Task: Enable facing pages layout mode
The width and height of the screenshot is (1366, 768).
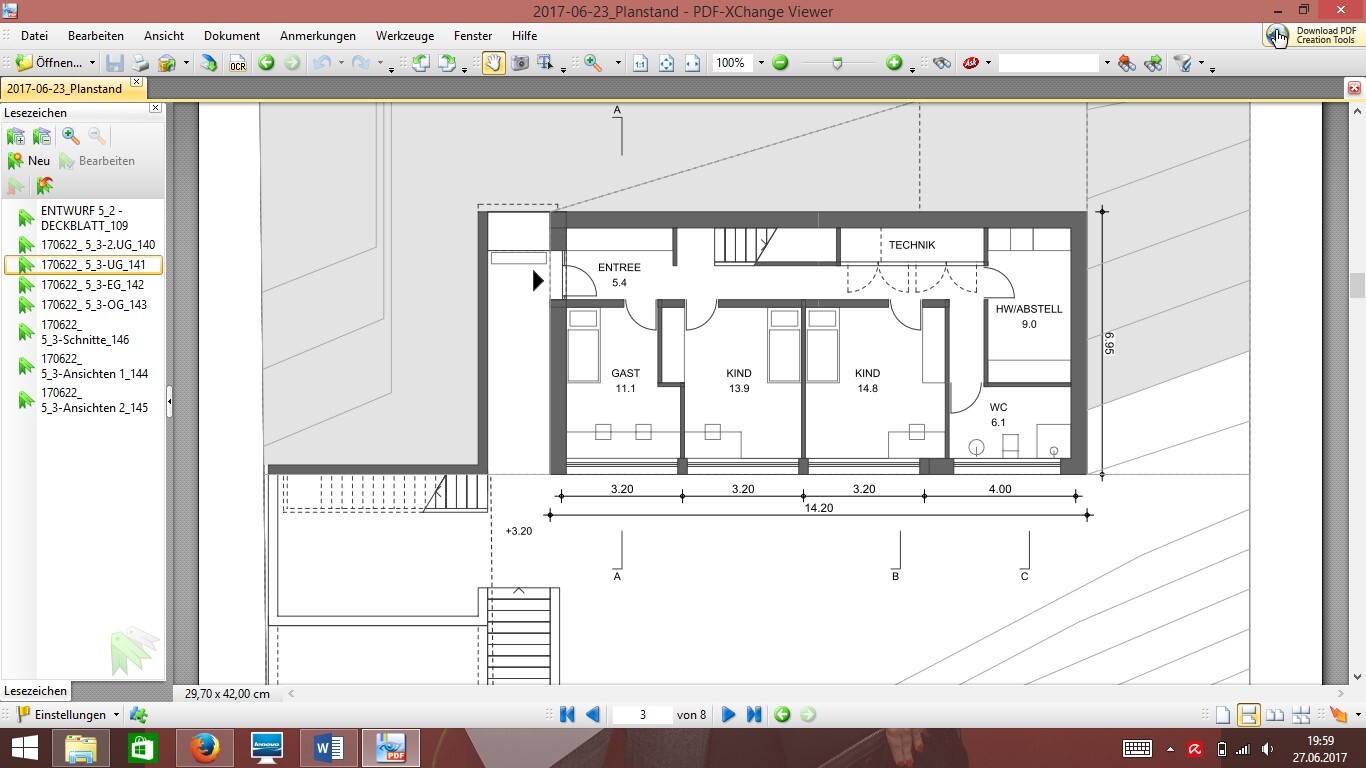Action: coord(1274,714)
